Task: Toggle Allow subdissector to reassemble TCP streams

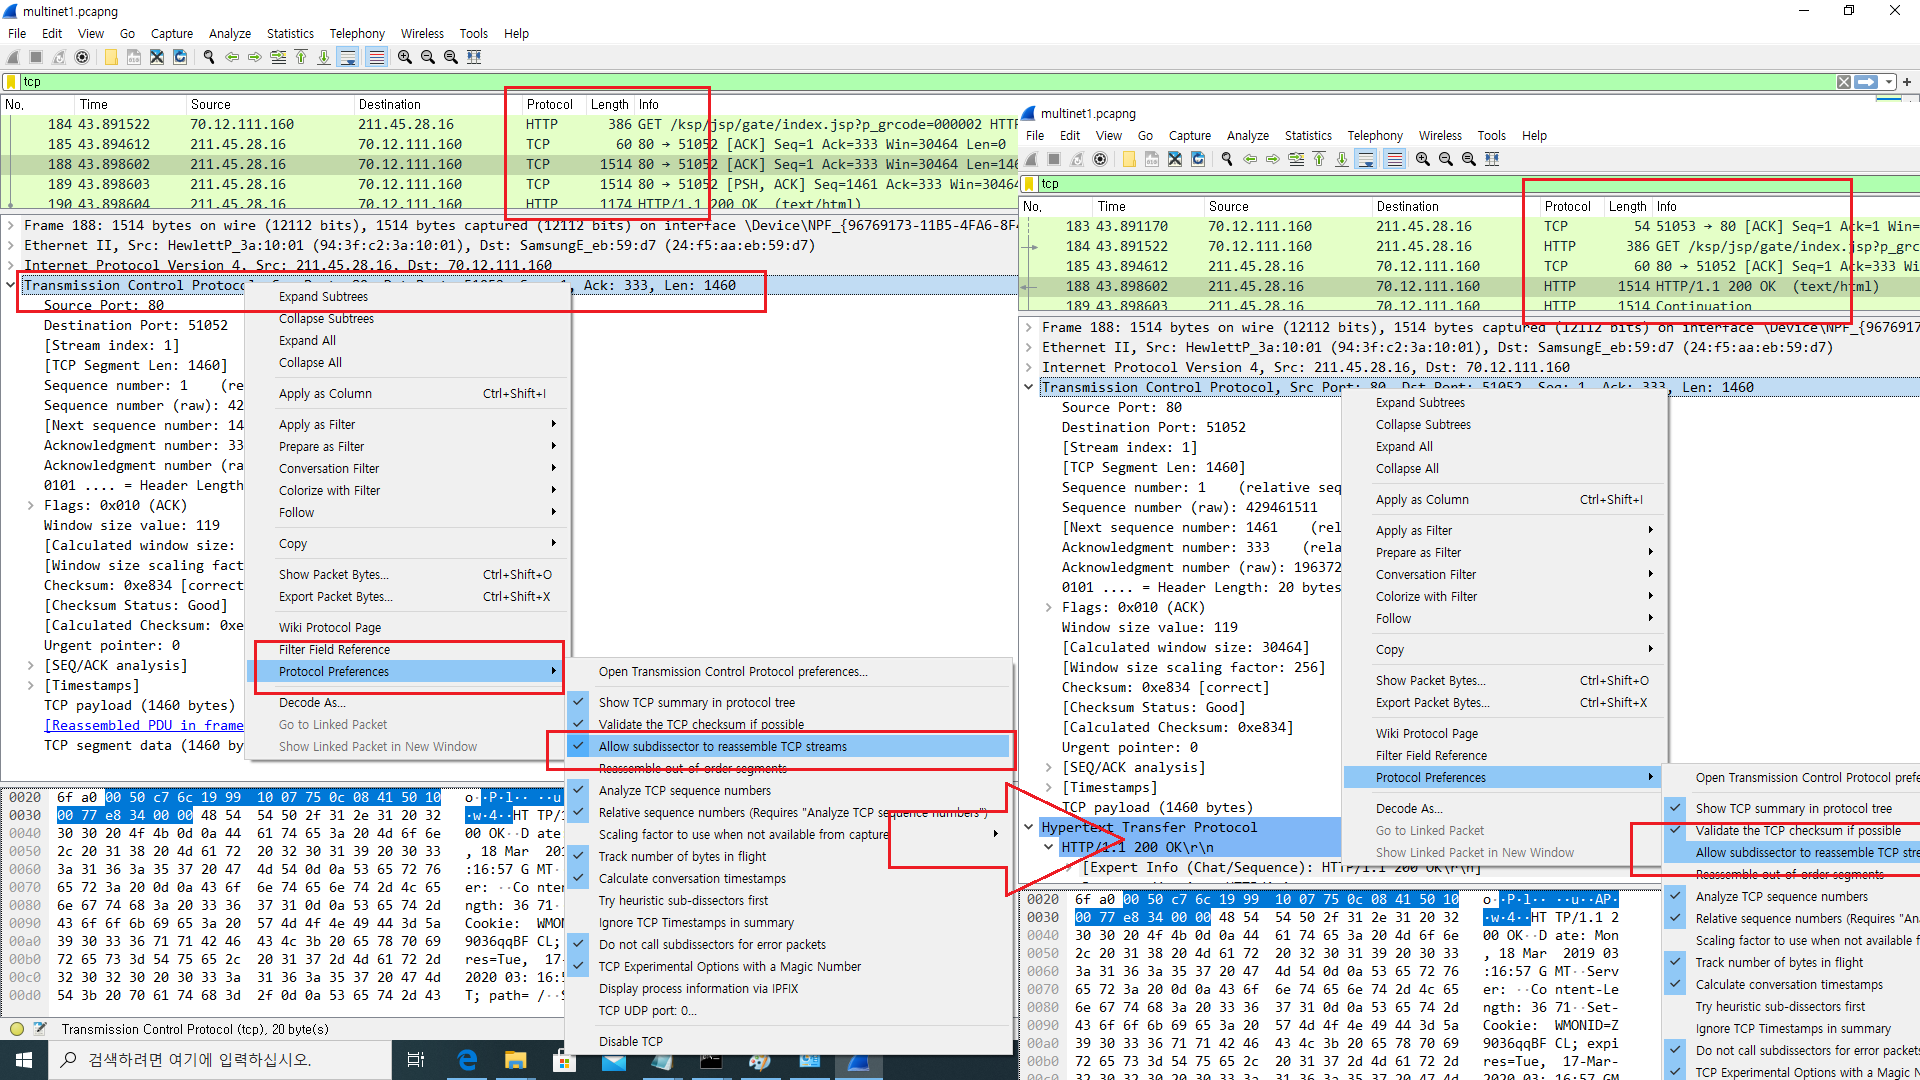Action: point(722,747)
